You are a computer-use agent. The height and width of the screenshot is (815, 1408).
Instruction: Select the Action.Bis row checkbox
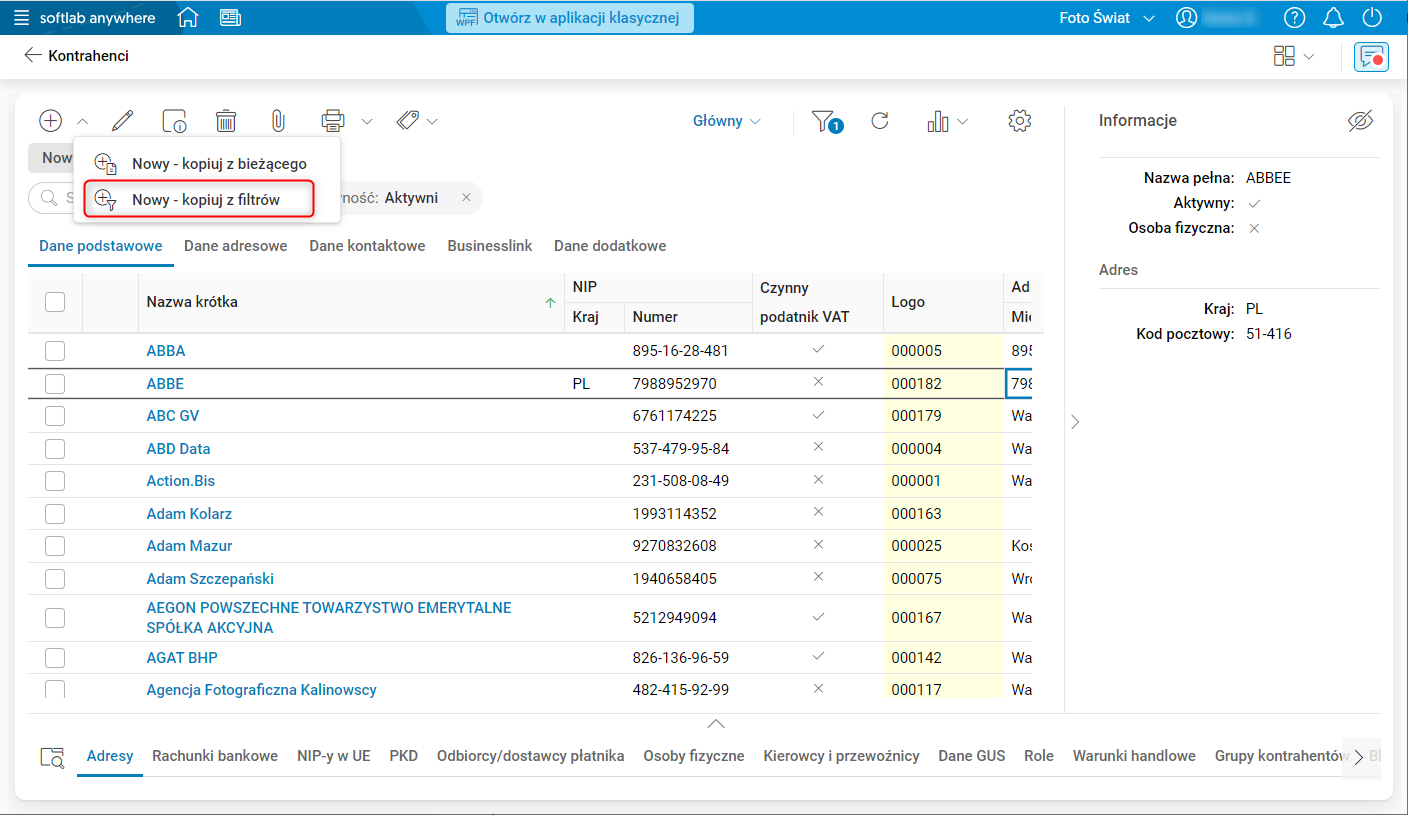[x=55, y=481]
